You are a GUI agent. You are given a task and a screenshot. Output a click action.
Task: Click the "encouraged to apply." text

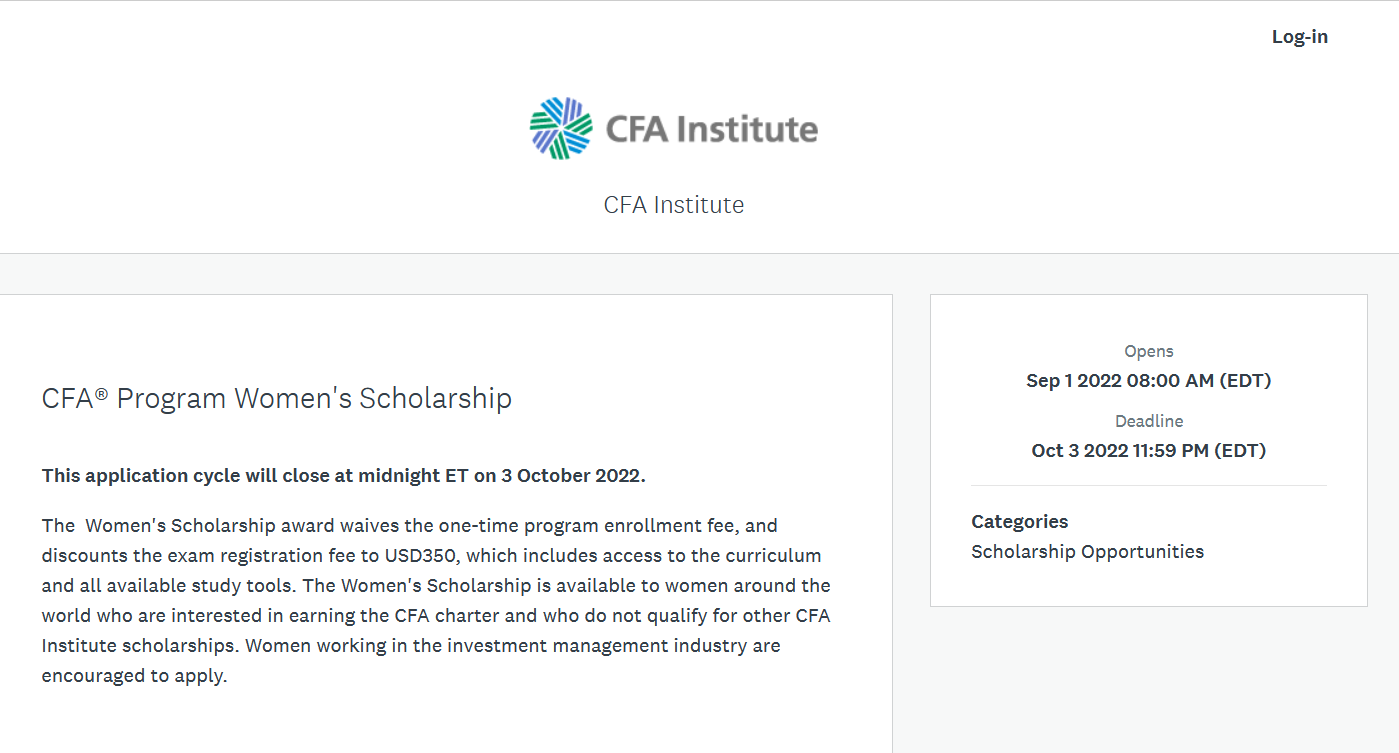(135, 676)
